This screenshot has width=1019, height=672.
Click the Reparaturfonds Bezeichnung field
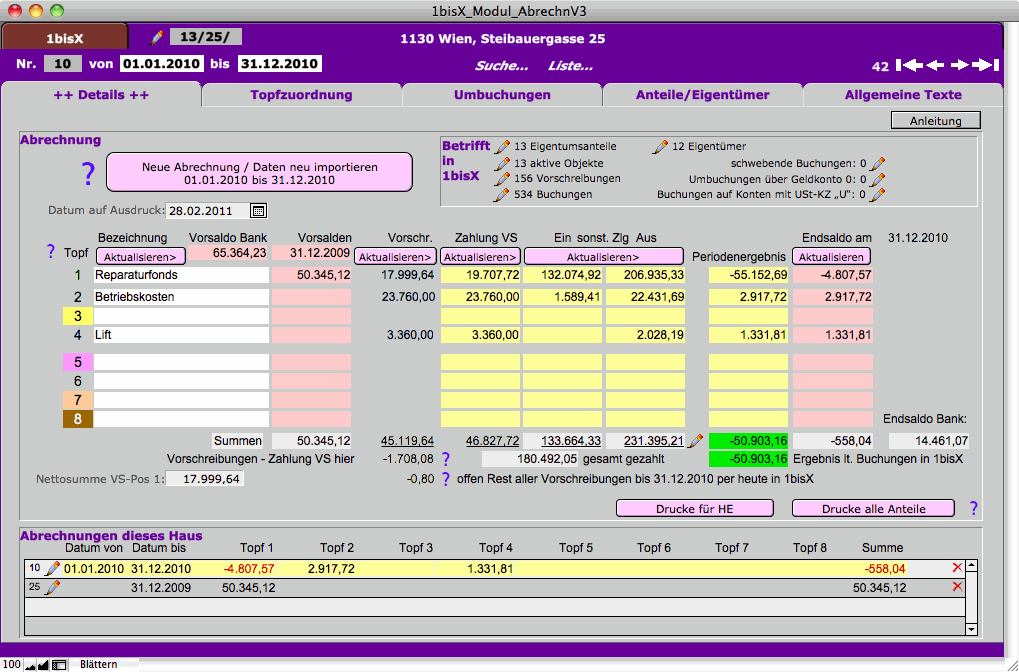[x=180, y=274]
